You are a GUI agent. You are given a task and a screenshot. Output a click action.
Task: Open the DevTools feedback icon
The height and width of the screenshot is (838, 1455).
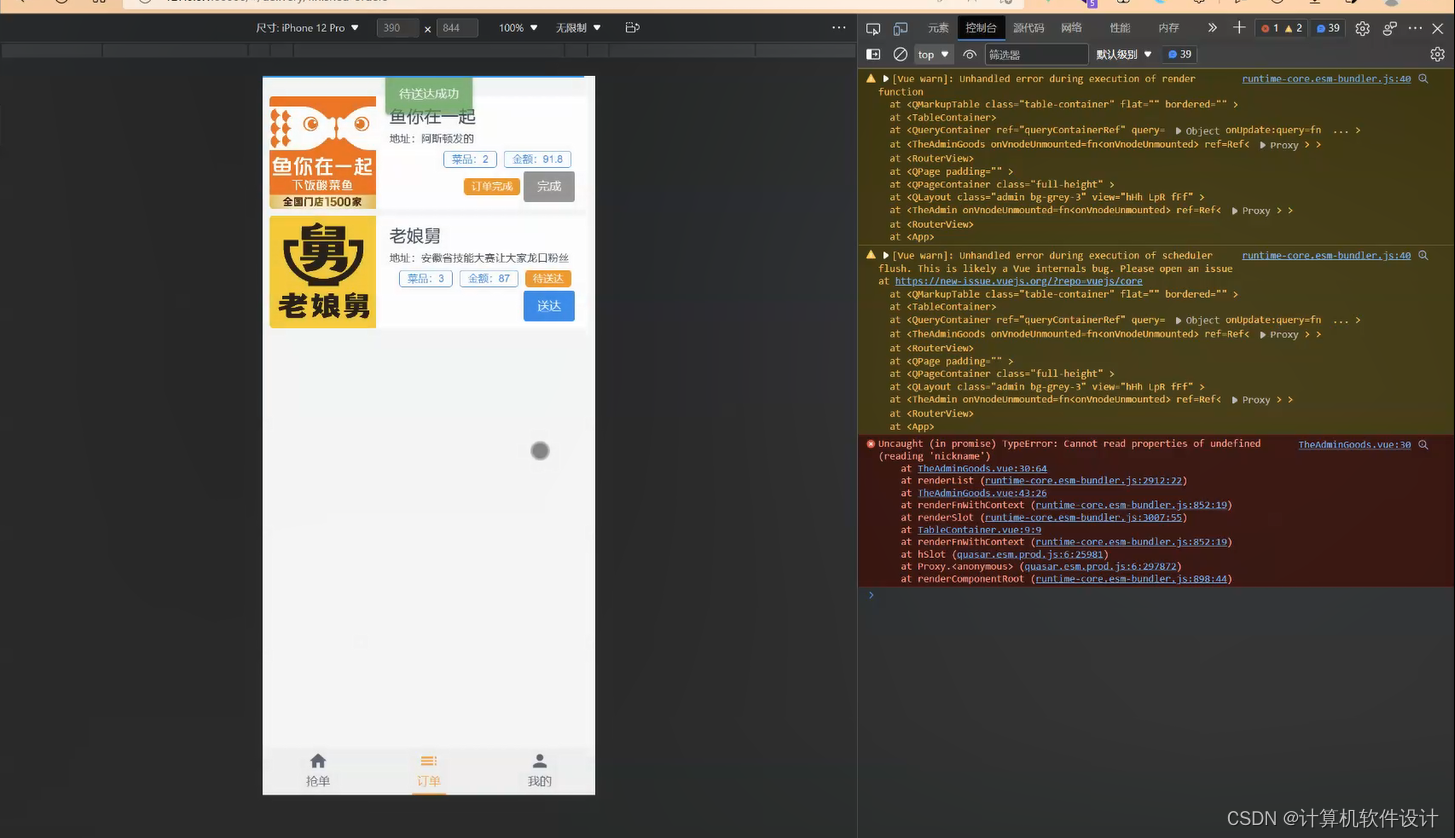(x=1390, y=28)
